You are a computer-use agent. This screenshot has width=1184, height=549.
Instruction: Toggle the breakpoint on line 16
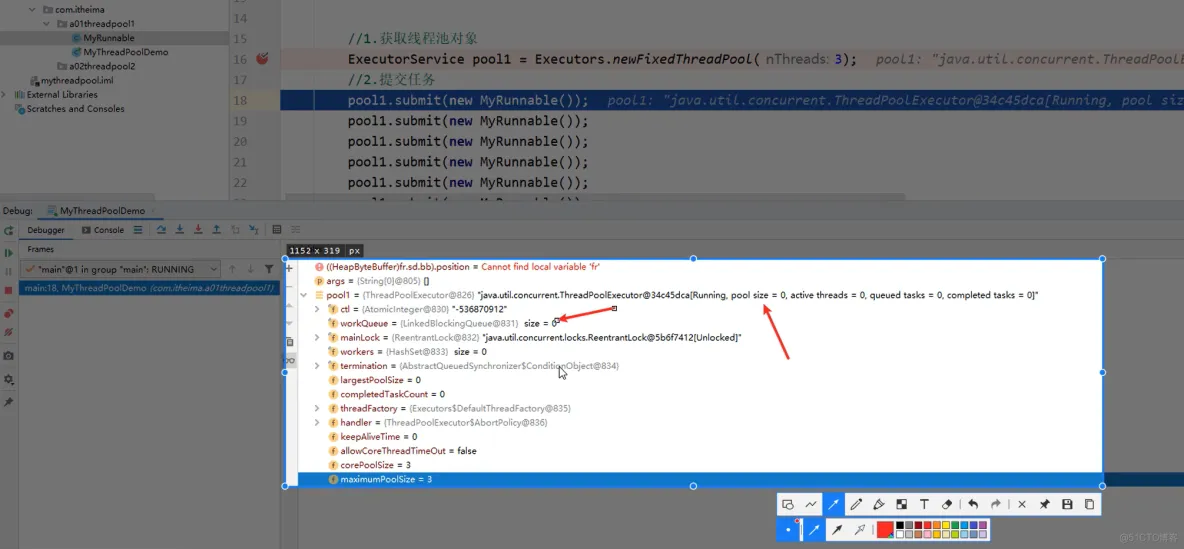point(262,59)
